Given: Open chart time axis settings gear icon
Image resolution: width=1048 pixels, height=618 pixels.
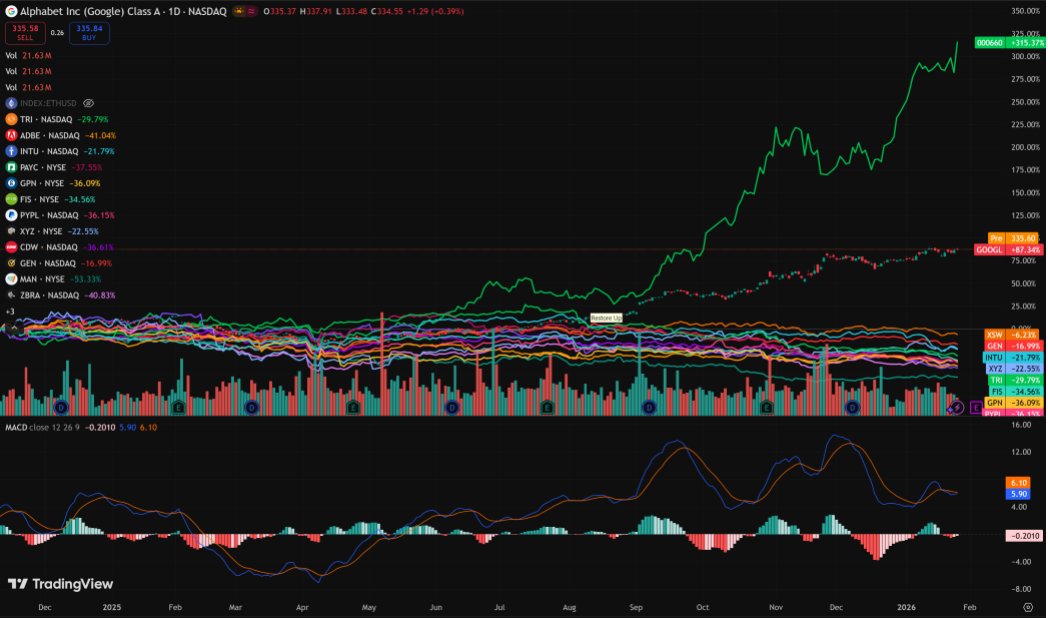Looking at the screenshot, I should (1028, 606).
